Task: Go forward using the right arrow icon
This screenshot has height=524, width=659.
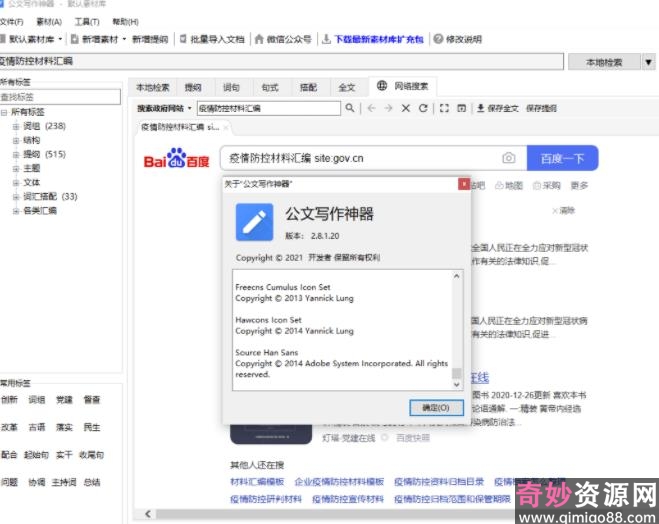Action: (x=388, y=108)
